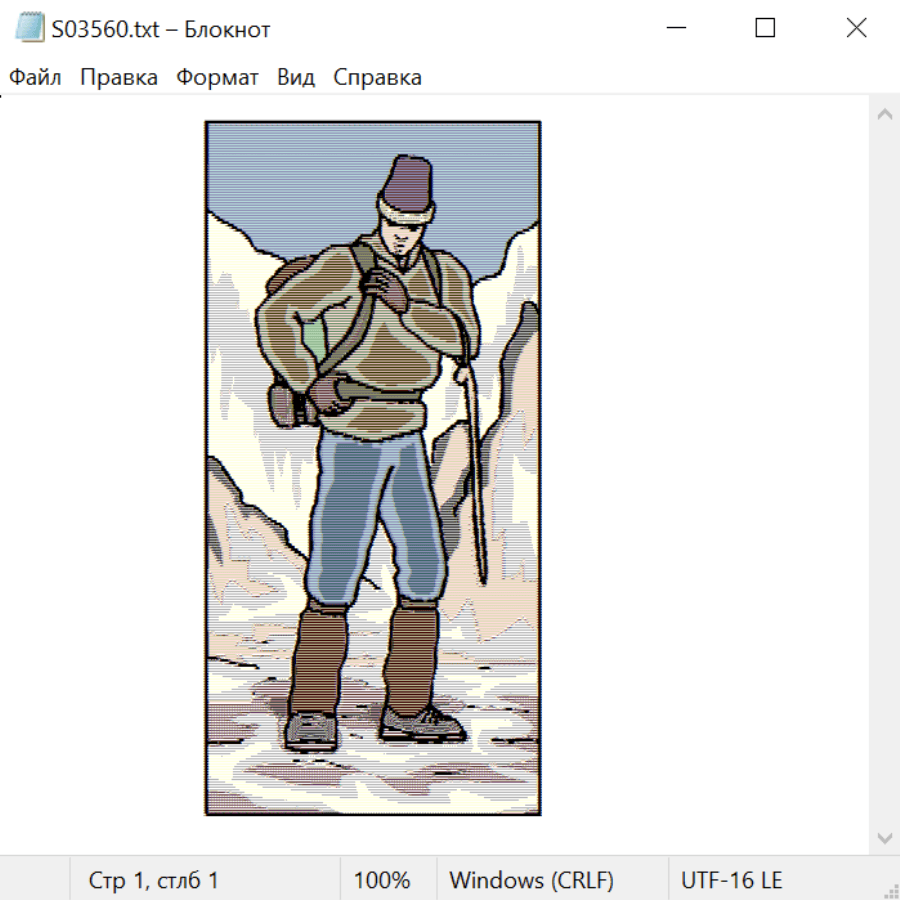This screenshot has height=900, width=900.
Task: Click the Notepad icon in title bar
Action: tap(29, 29)
